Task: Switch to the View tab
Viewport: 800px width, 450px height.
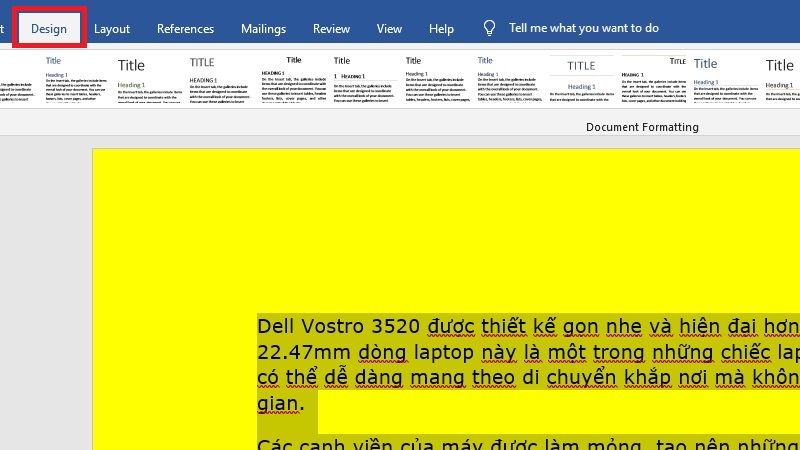Action: [x=389, y=29]
